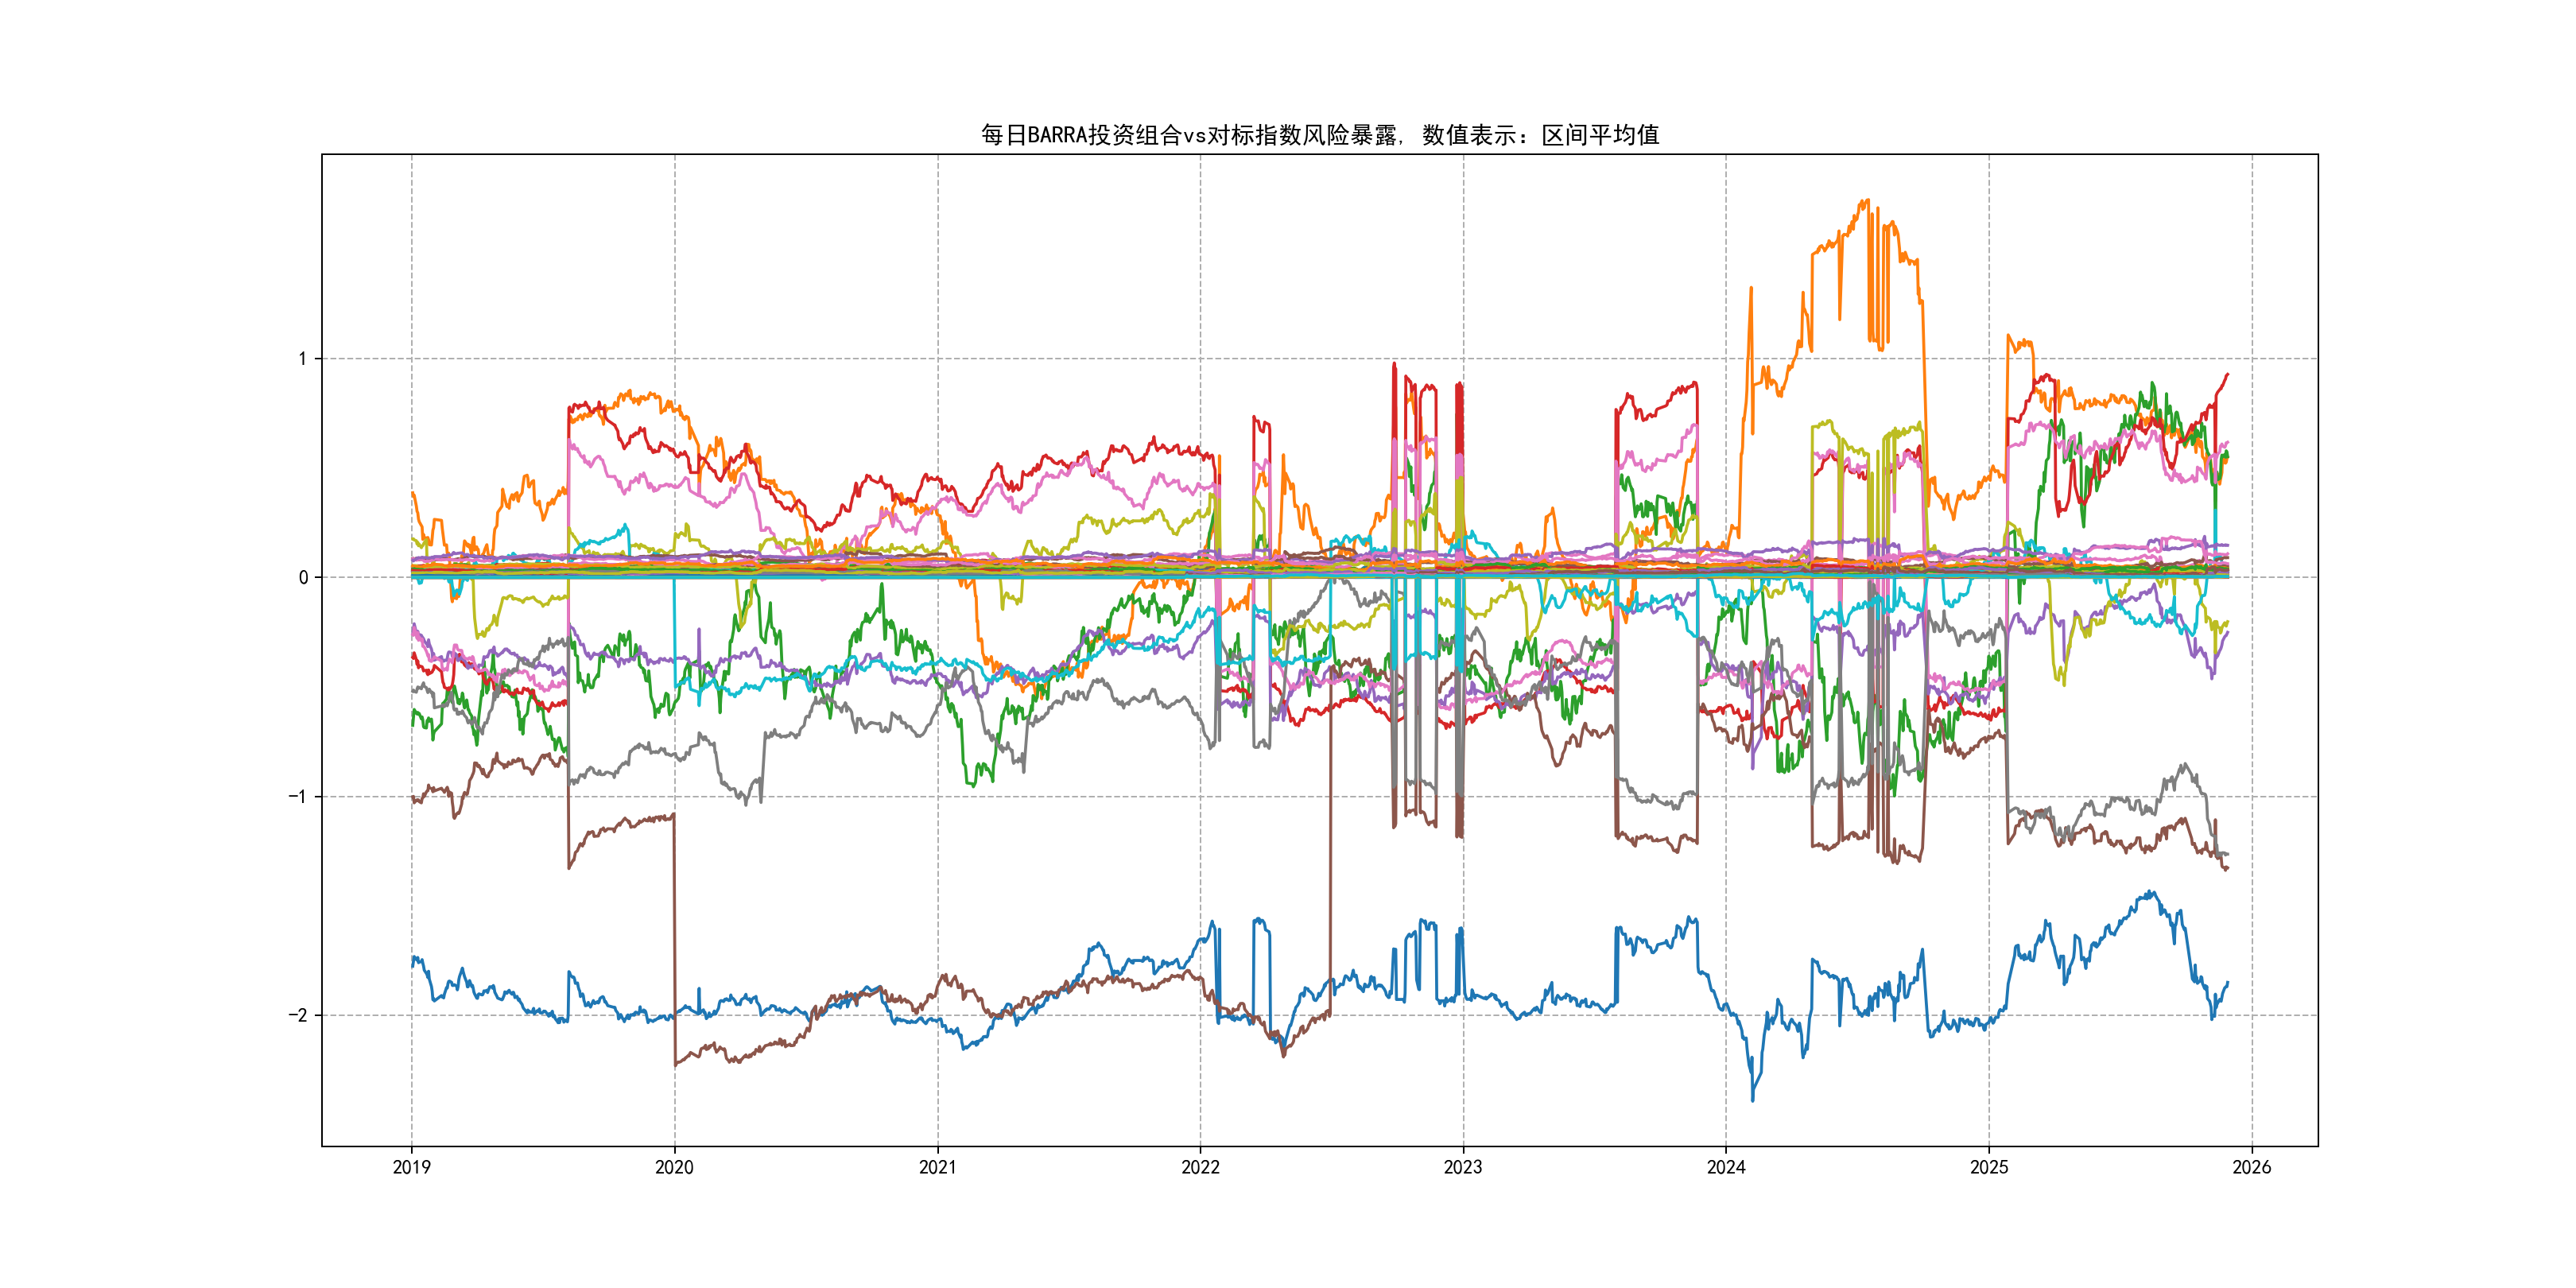Click the brown line's vertical drop at 2020
Viewport: 2576px width, 1288px height.
pyautogui.click(x=674, y=940)
